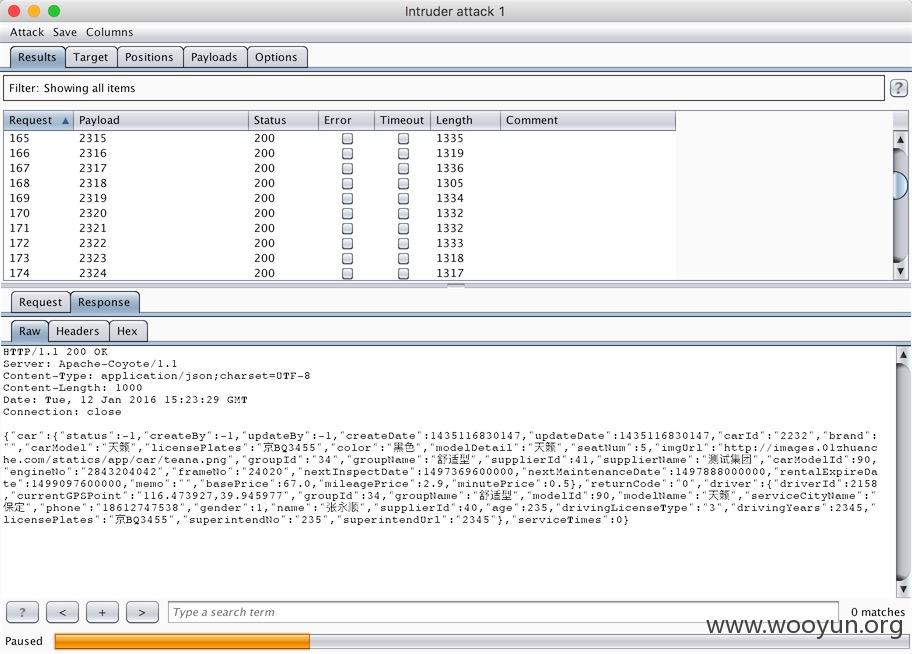Select result row with payload 2316
Image resolution: width=912 pixels, height=654 pixels.
[340, 154]
